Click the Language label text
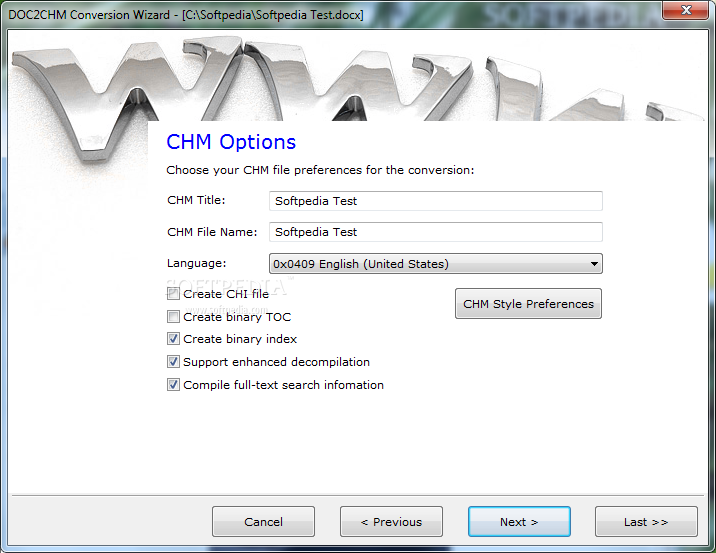 point(196,263)
